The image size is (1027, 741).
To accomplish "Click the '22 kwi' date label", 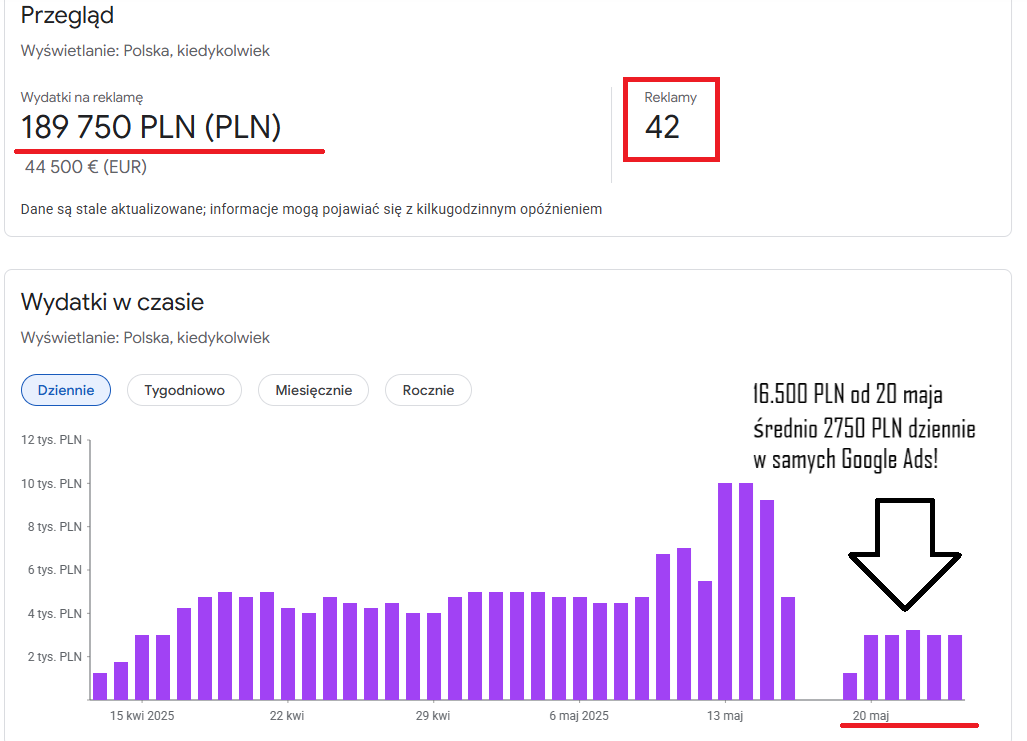I will 287,715.
